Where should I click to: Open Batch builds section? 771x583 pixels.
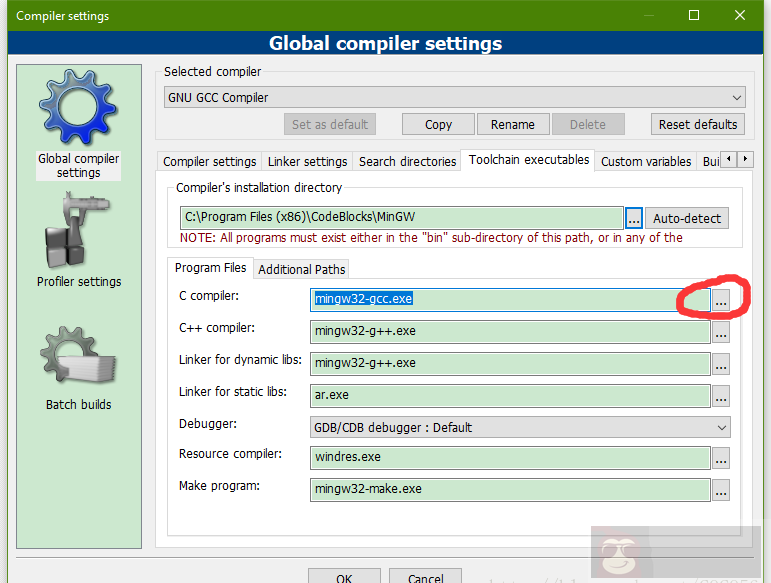pyautogui.click(x=78, y=368)
